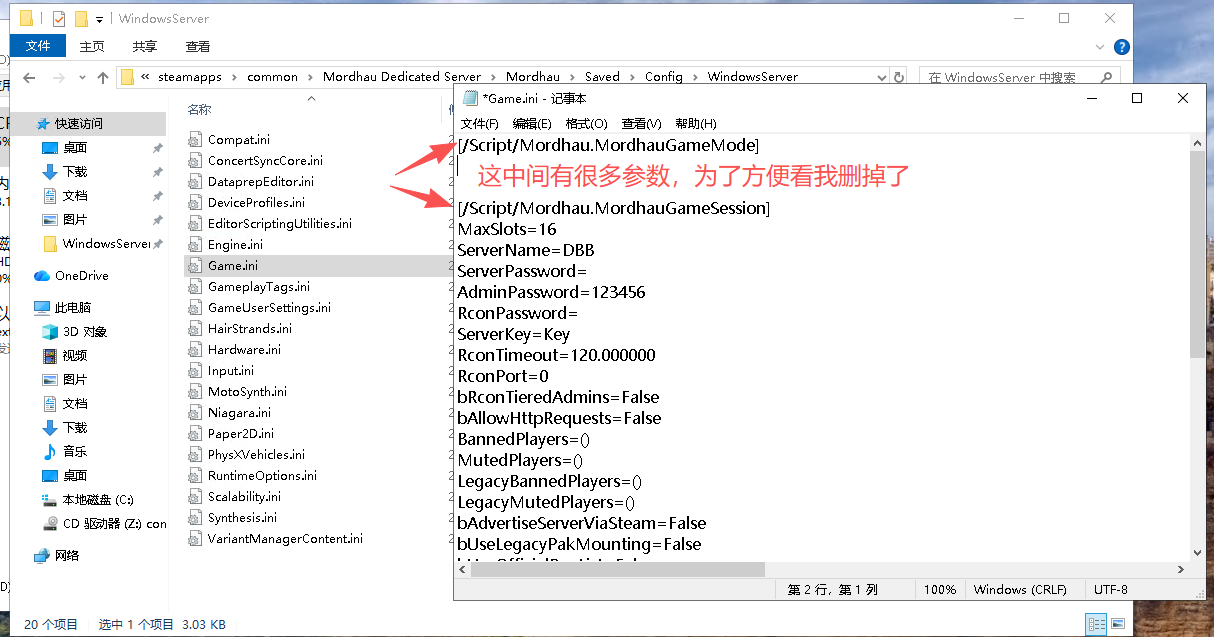The width and height of the screenshot is (1214, 637).
Task: Click the blue Explorer help icon
Action: tap(1122, 47)
